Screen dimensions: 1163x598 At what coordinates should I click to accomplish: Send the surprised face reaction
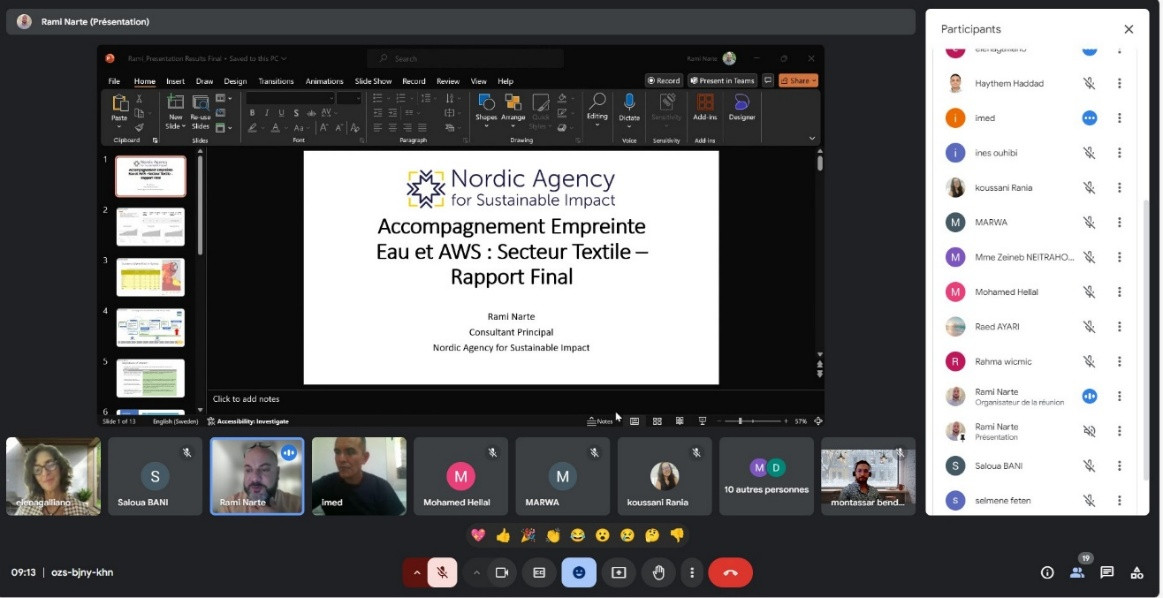[602, 535]
